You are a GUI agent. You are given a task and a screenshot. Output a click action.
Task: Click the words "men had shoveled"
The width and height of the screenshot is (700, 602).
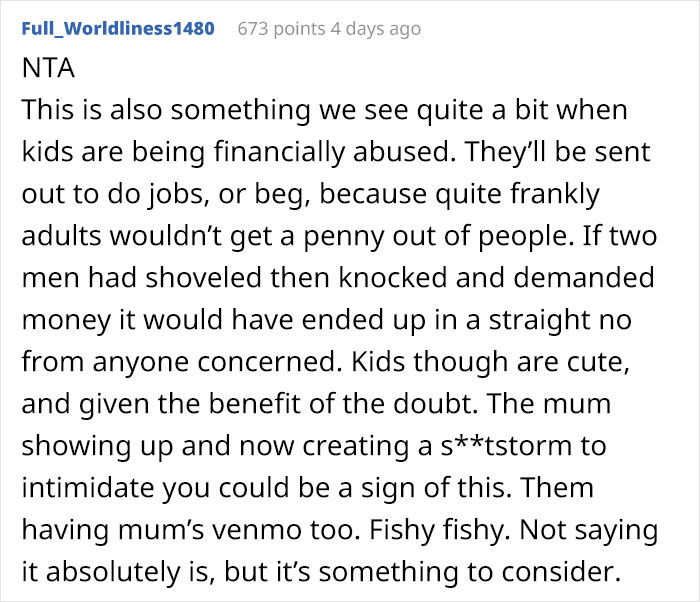tap(142, 277)
